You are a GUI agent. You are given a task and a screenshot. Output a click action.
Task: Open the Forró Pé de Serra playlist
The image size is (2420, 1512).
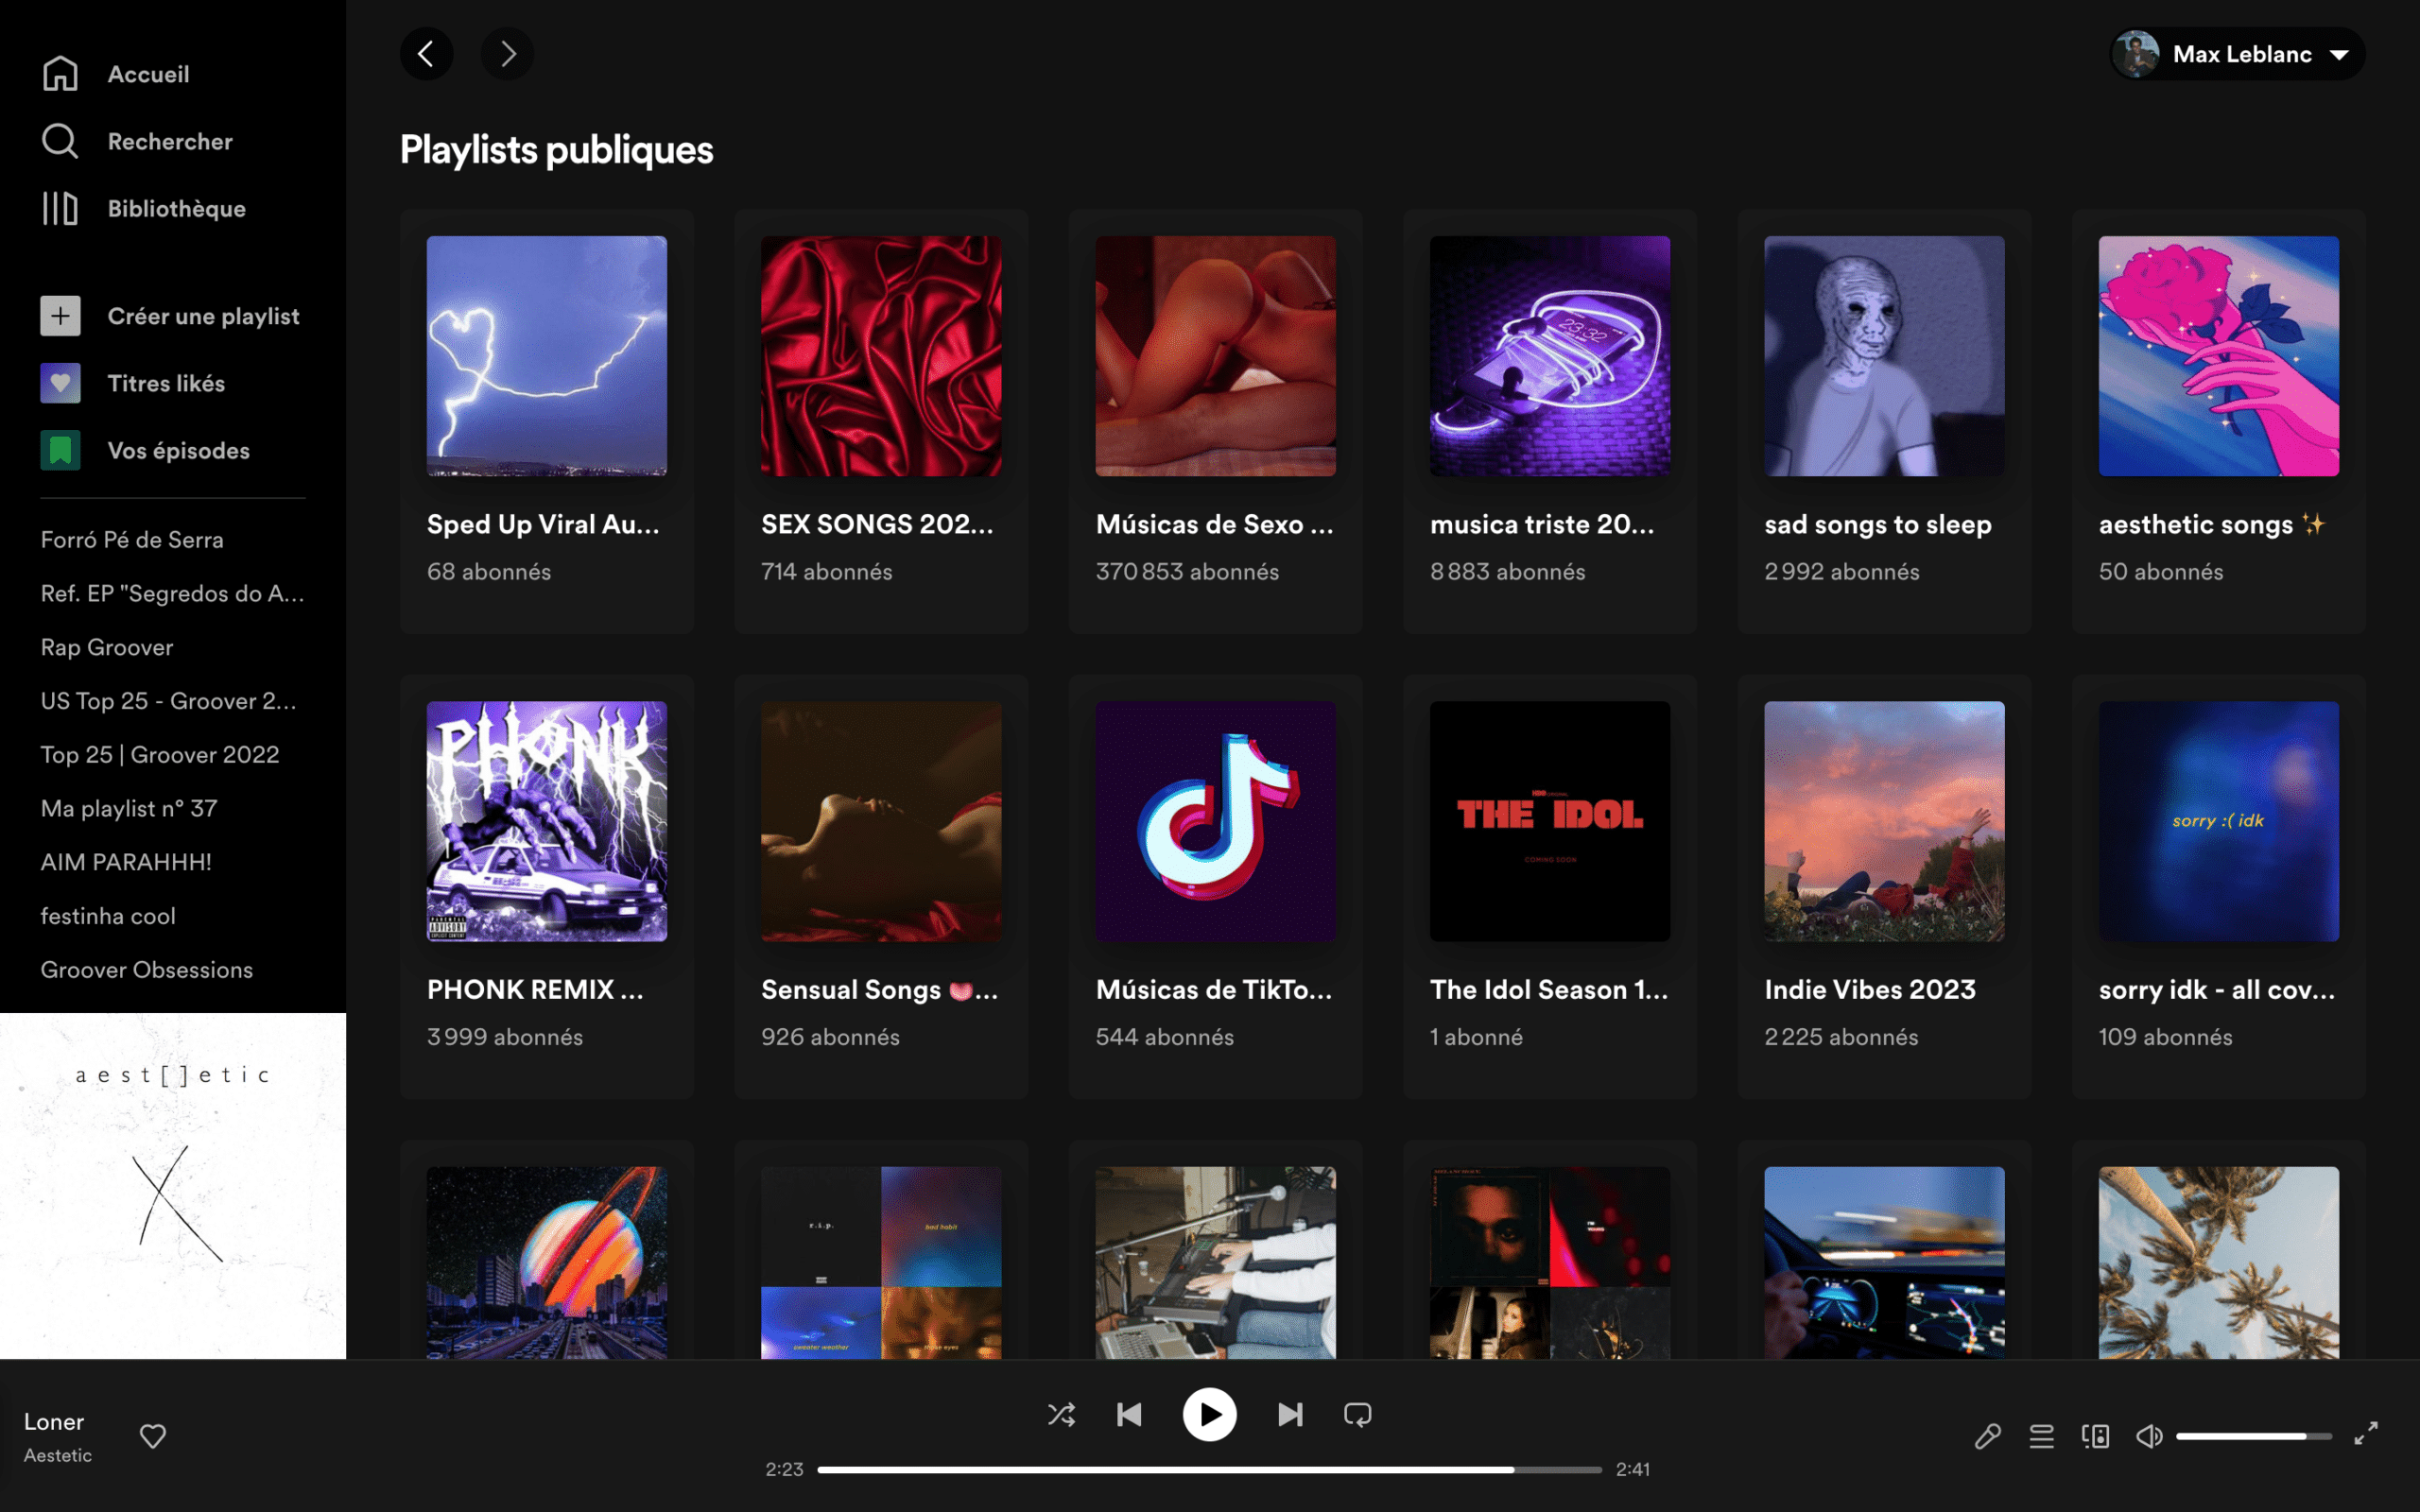point(132,539)
